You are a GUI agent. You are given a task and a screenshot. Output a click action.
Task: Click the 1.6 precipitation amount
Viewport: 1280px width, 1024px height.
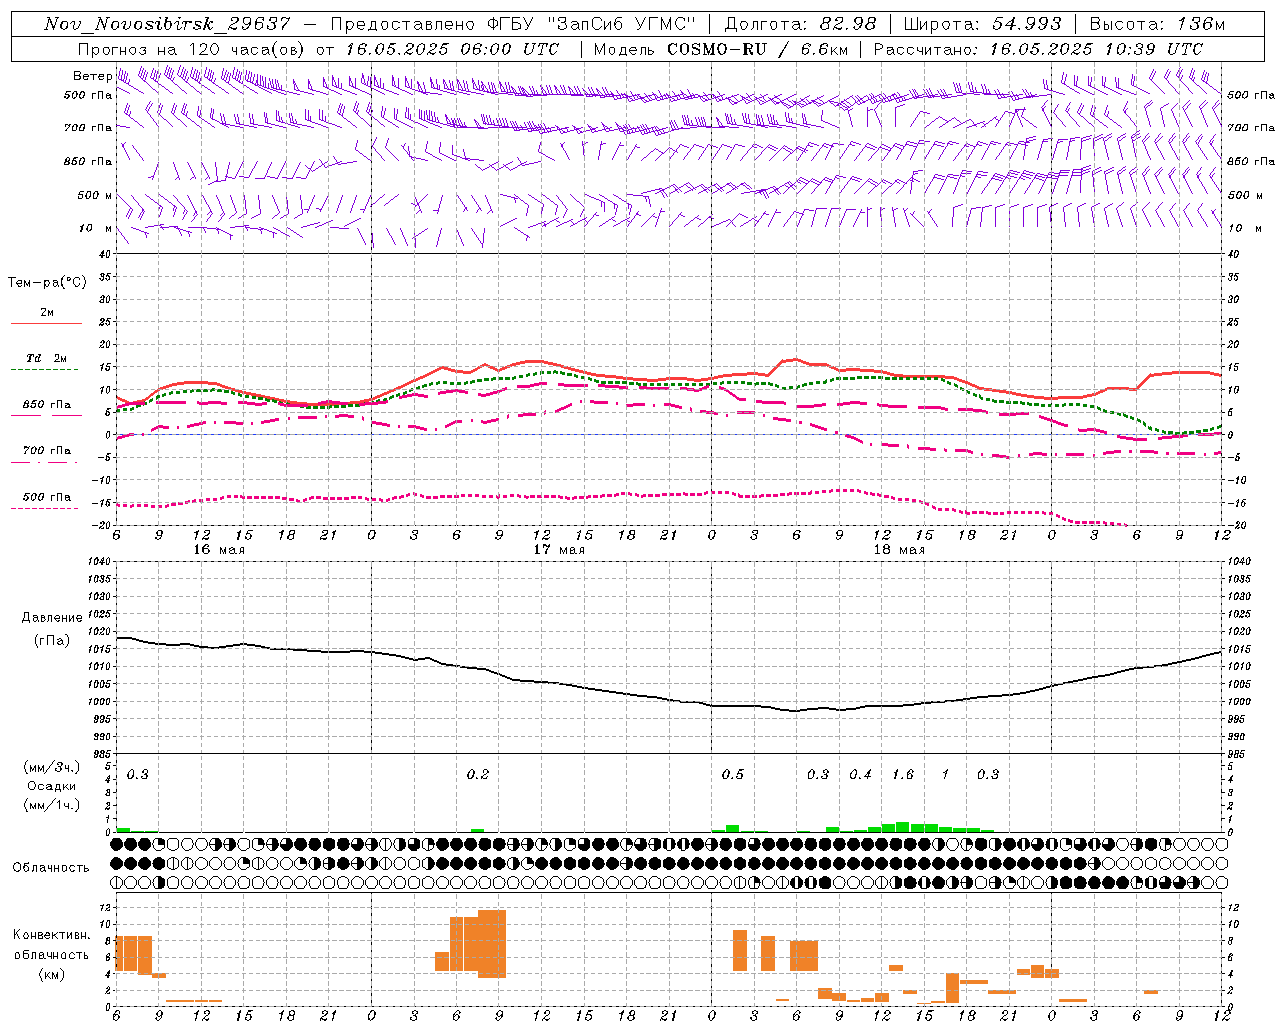[x=903, y=774]
